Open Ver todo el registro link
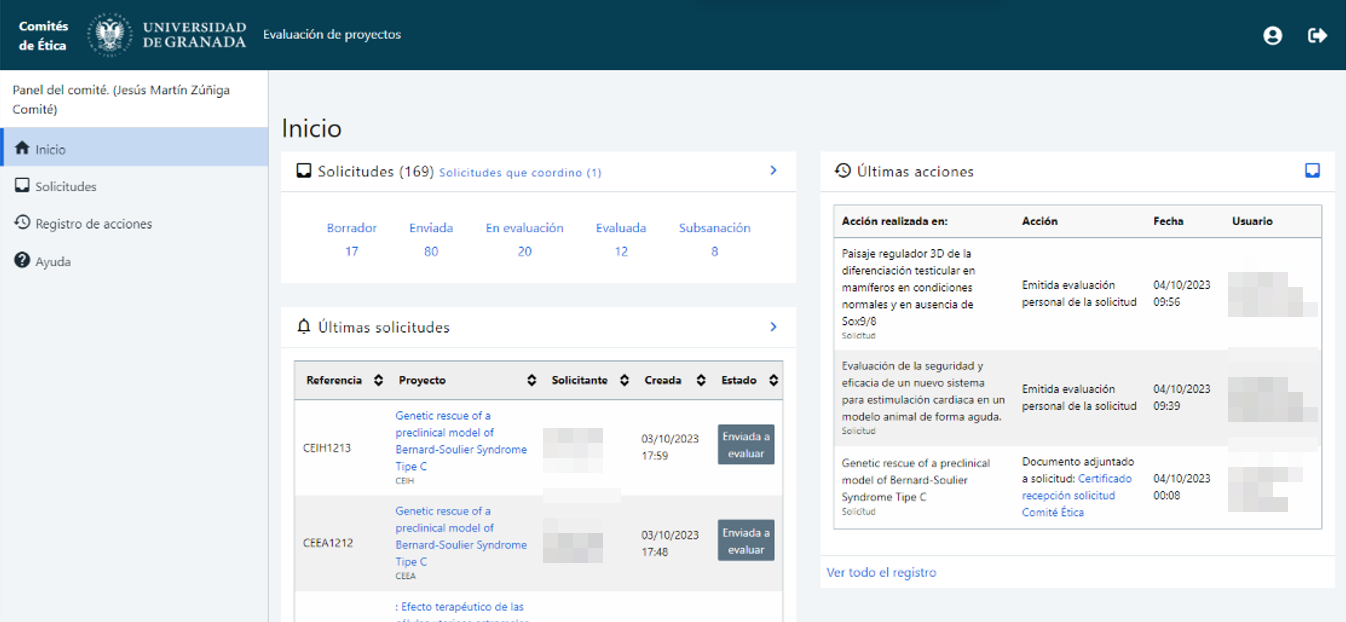 tap(881, 573)
